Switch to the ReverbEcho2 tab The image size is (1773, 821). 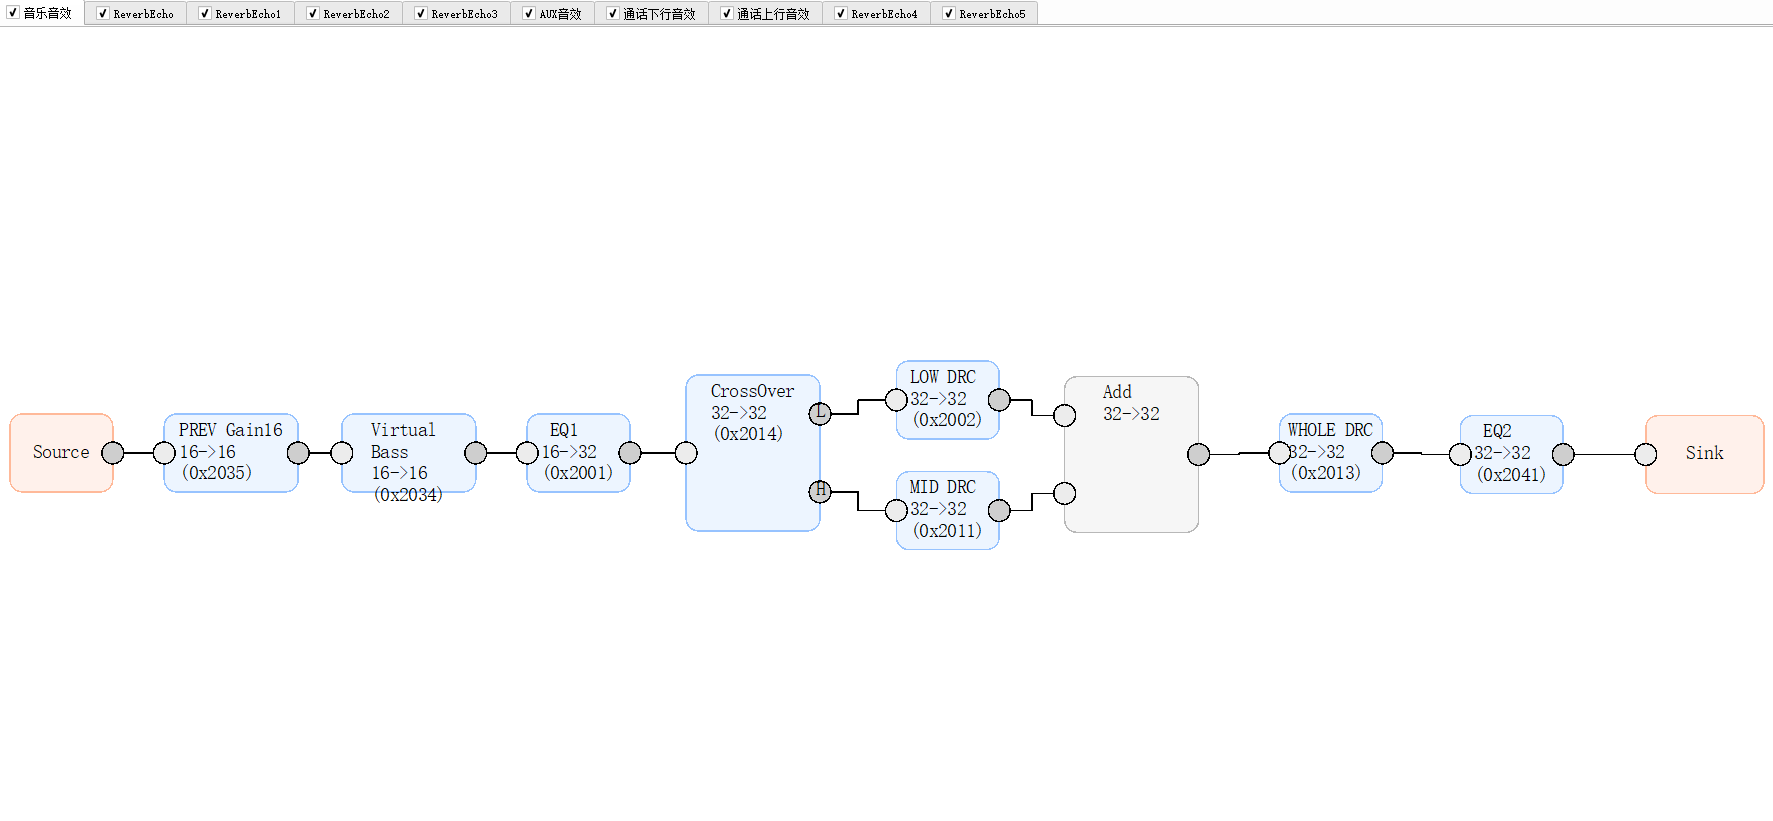coord(348,14)
